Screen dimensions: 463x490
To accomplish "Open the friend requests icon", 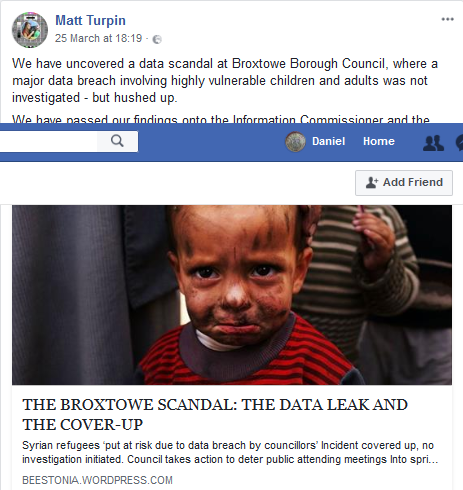I will (x=433, y=143).
